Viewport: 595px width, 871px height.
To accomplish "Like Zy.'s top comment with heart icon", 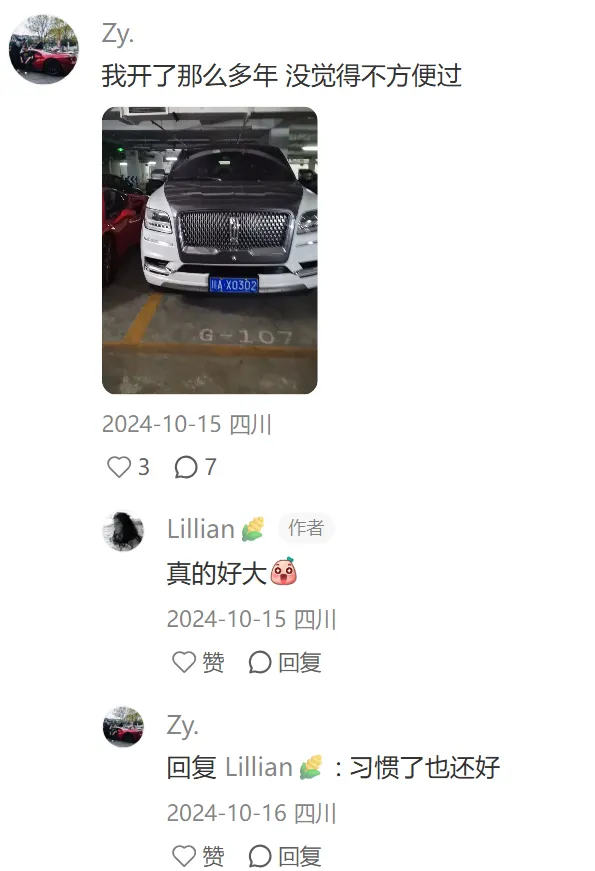I will (118, 467).
